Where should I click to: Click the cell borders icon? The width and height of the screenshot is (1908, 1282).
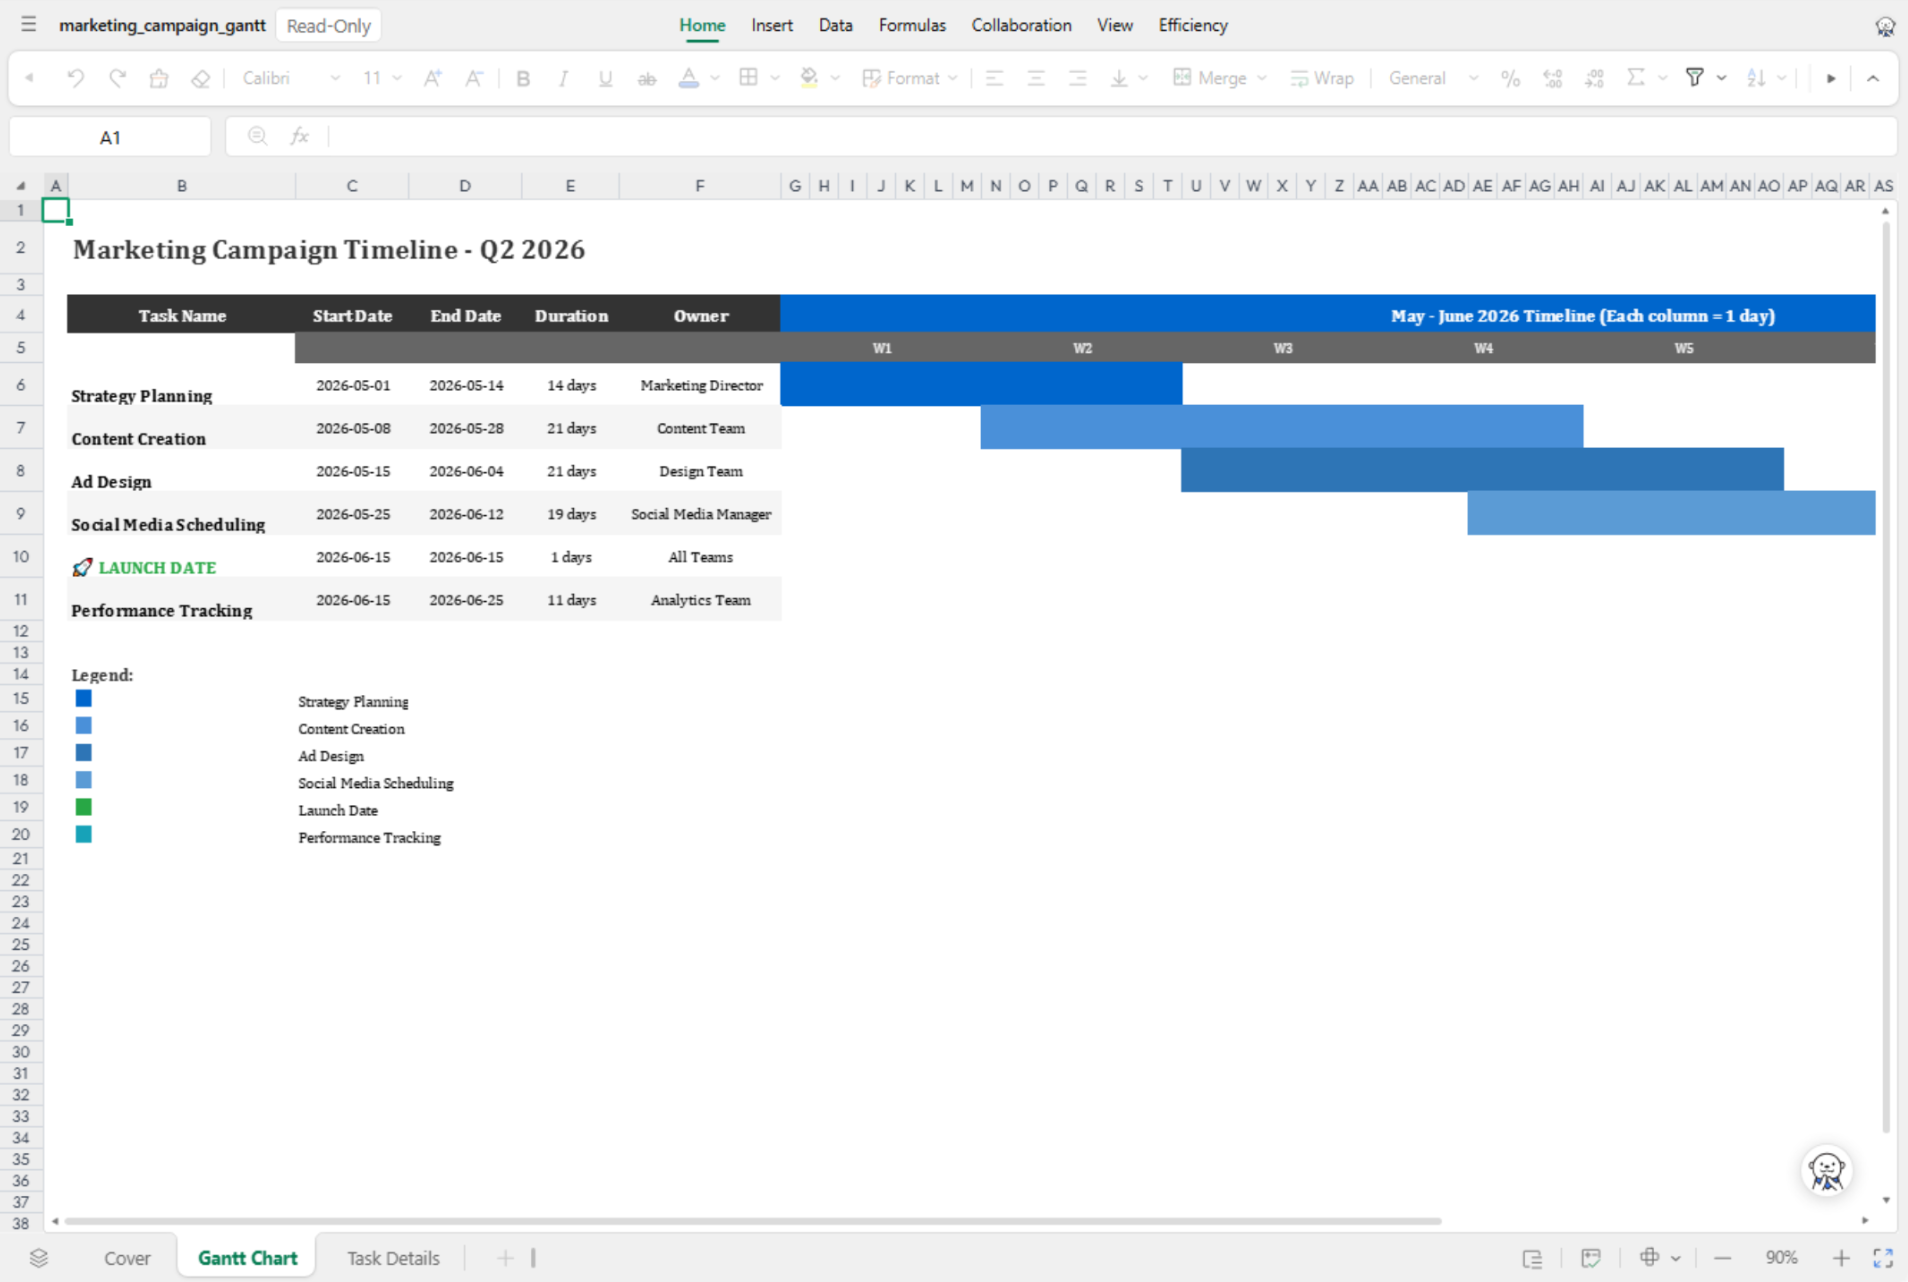click(748, 78)
